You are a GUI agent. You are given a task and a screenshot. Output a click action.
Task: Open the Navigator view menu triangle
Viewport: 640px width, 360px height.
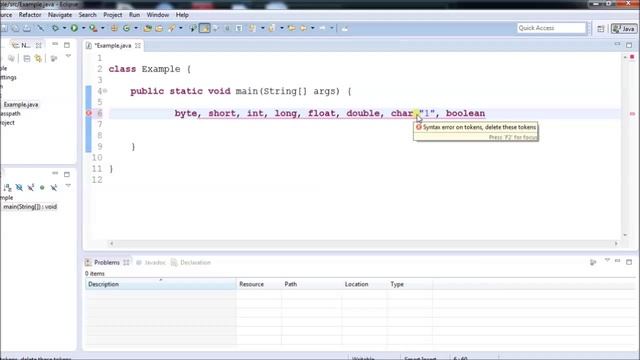point(68,56)
